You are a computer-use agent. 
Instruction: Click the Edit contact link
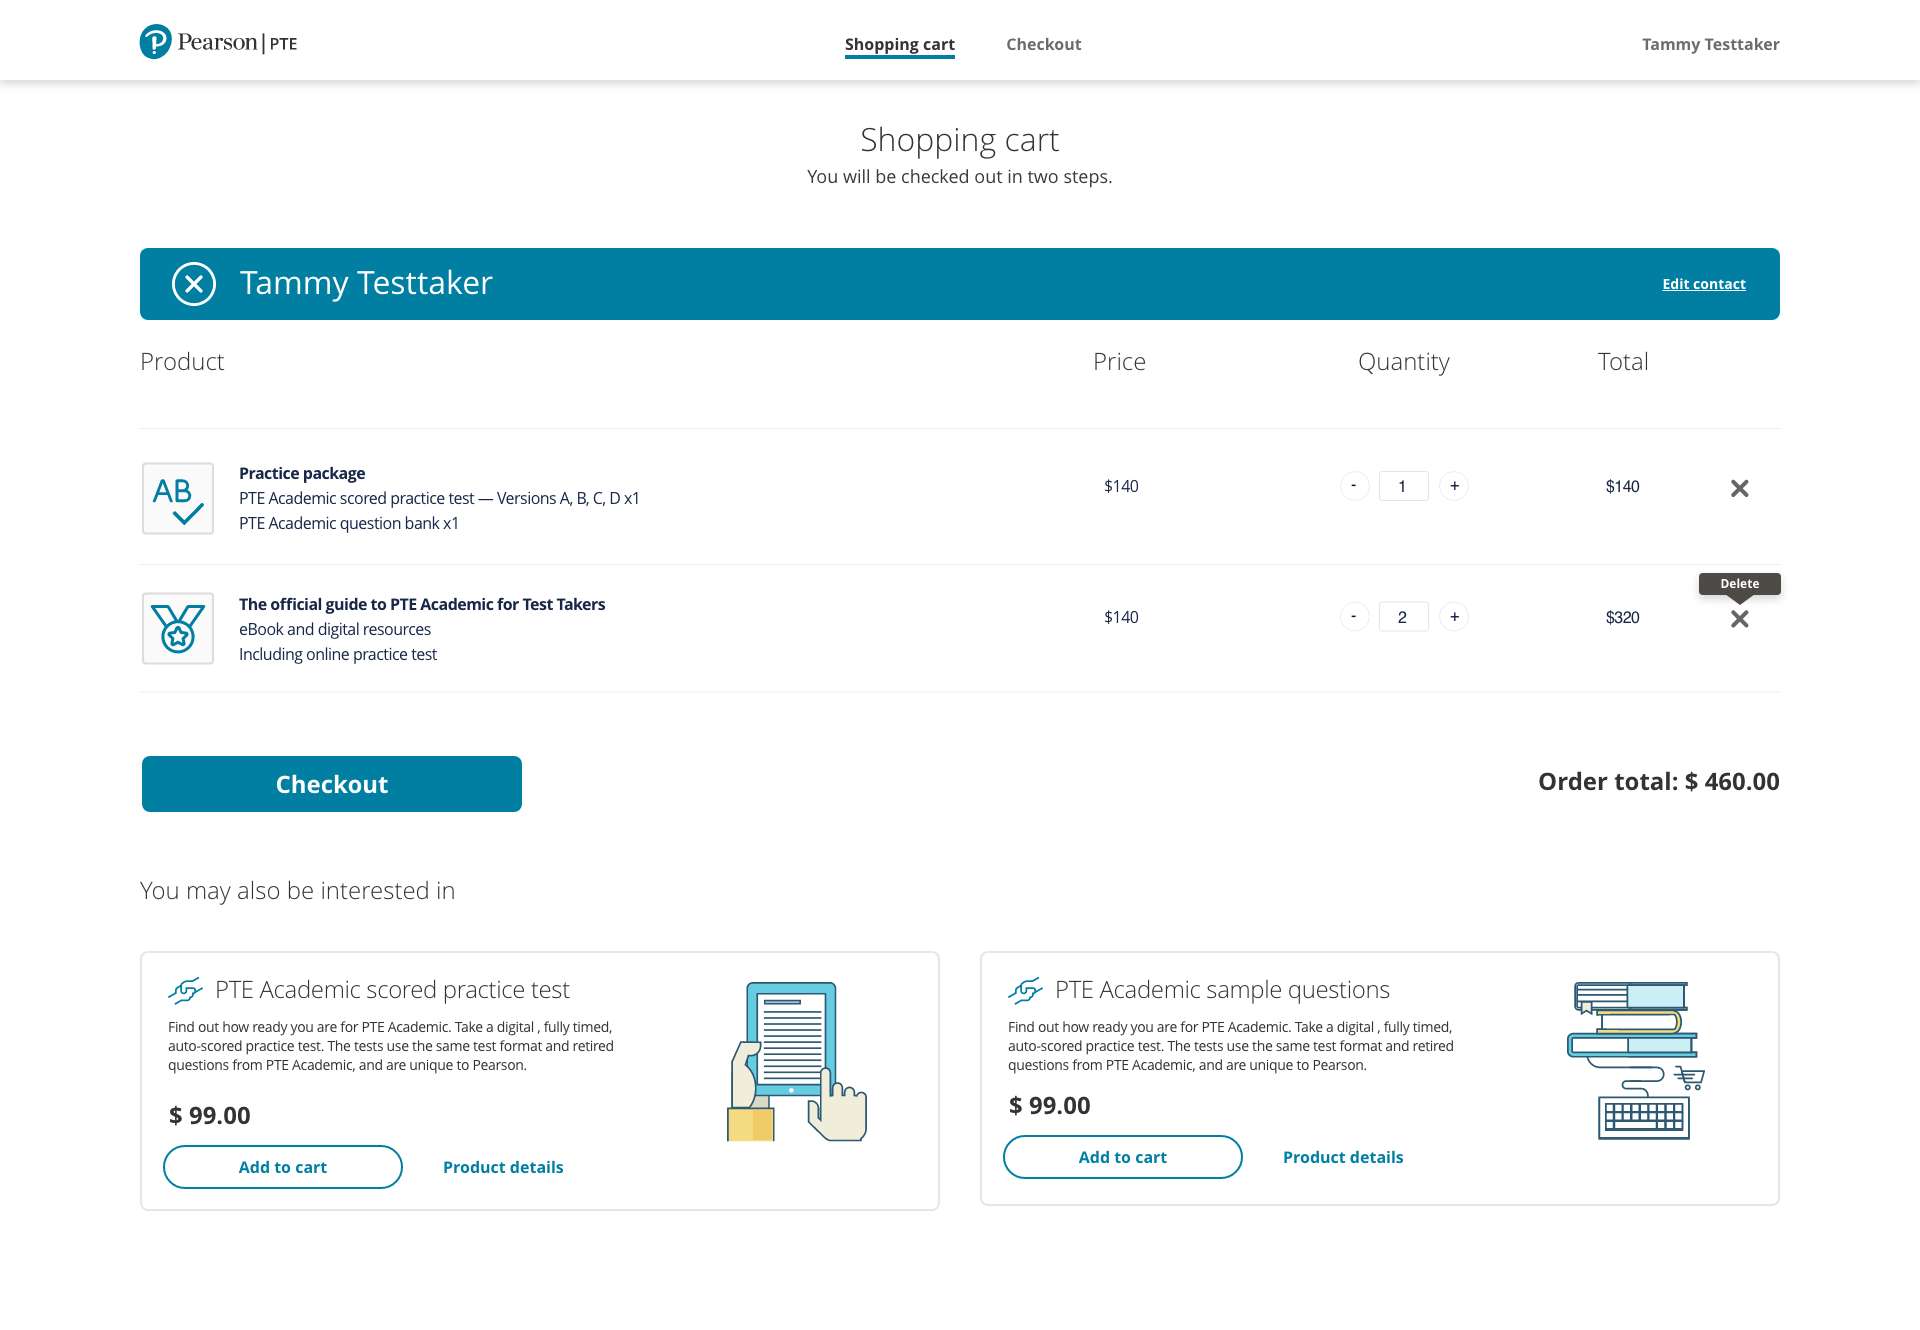click(1703, 284)
